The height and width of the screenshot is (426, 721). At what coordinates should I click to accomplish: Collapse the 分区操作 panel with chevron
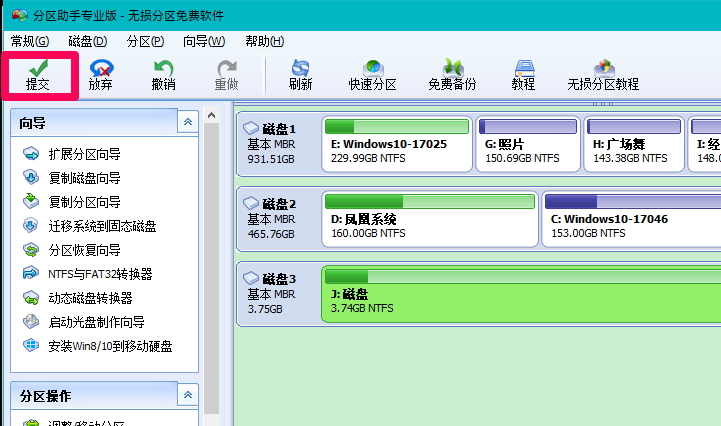[x=186, y=396]
